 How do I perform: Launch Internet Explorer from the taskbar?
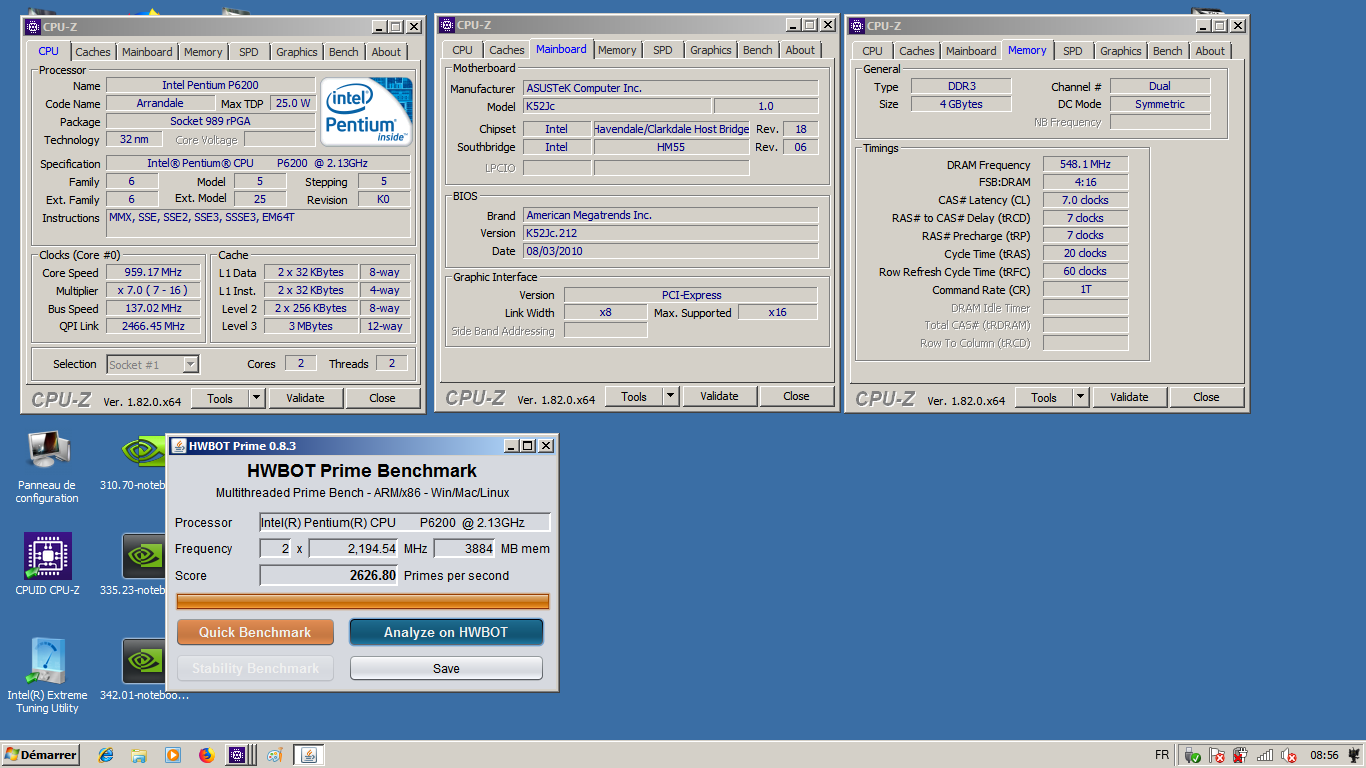[x=105, y=755]
